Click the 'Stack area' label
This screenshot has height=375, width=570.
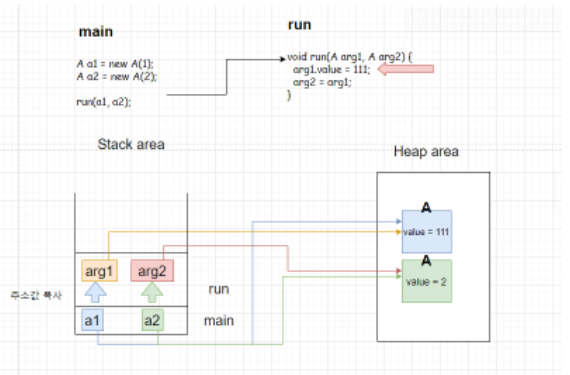coord(131,144)
